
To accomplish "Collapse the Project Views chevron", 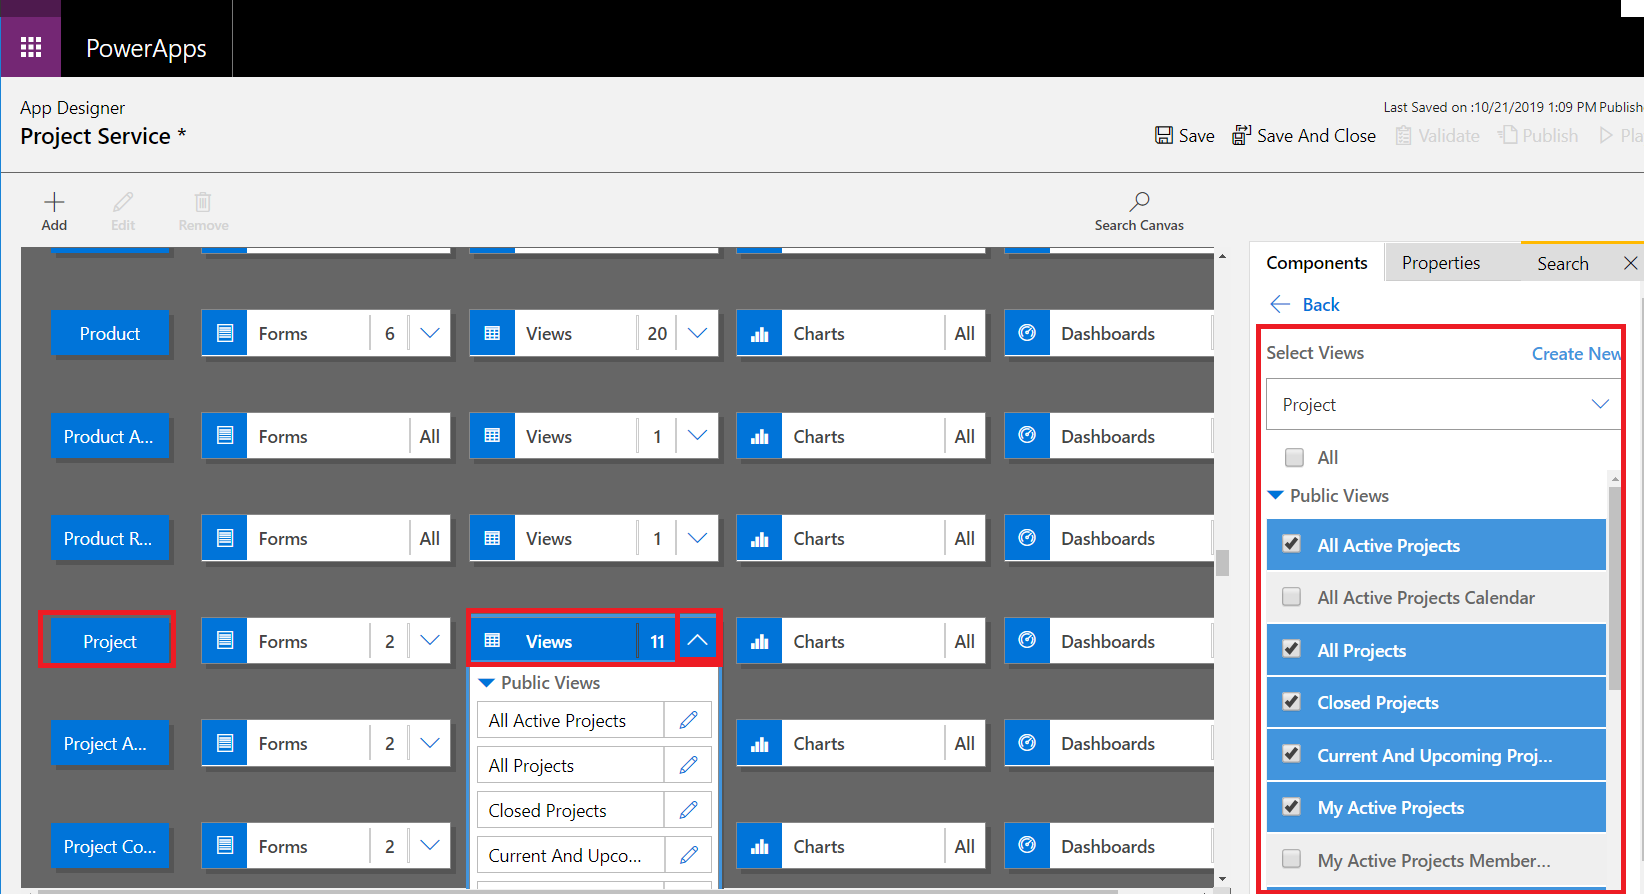I will point(698,641).
